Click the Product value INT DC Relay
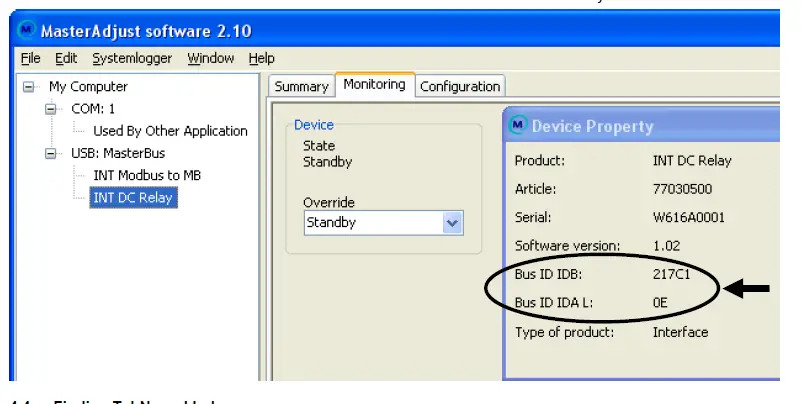This screenshot has width=802, height=404. pos(692,161)
